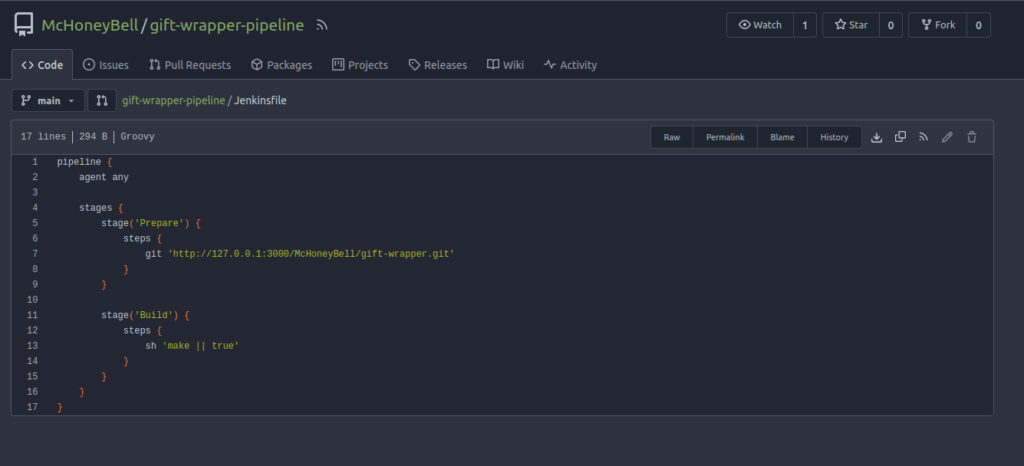Image resolution: width=1024 pixels, height=466 pixels.
Task: View the stargazers count
Action: [891, 25]
